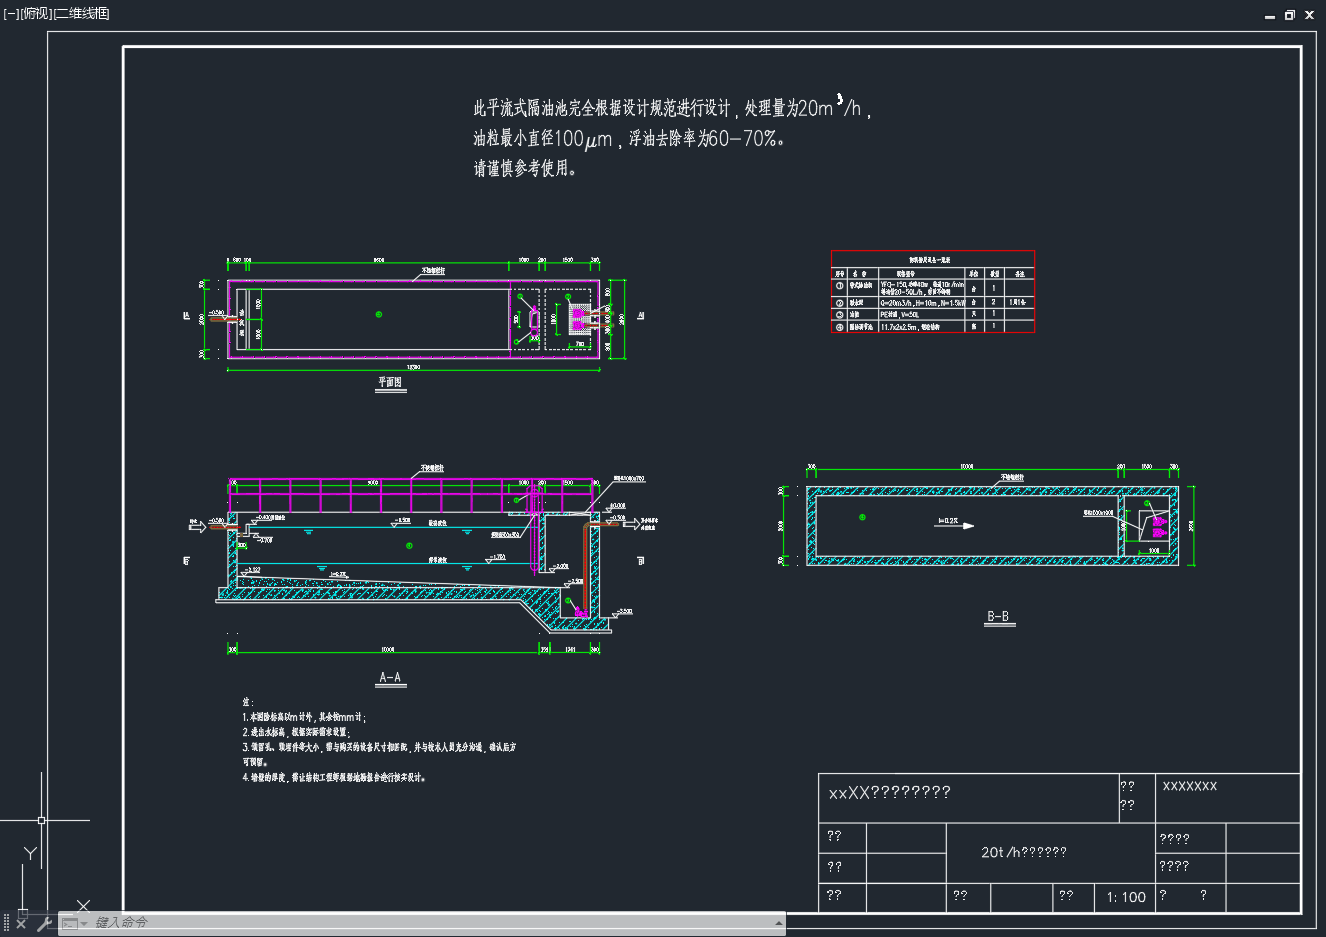This screenshot has height=937, width=1326.
Task: Close the command line window
Action: [x=21, y=924]
